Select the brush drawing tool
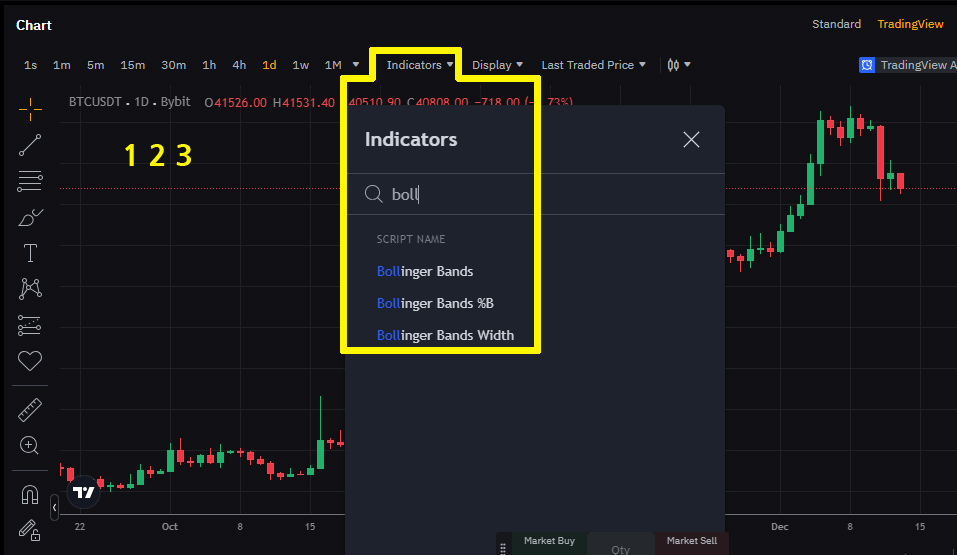Screen dimensions: 957x555 (x=30, y=217)
